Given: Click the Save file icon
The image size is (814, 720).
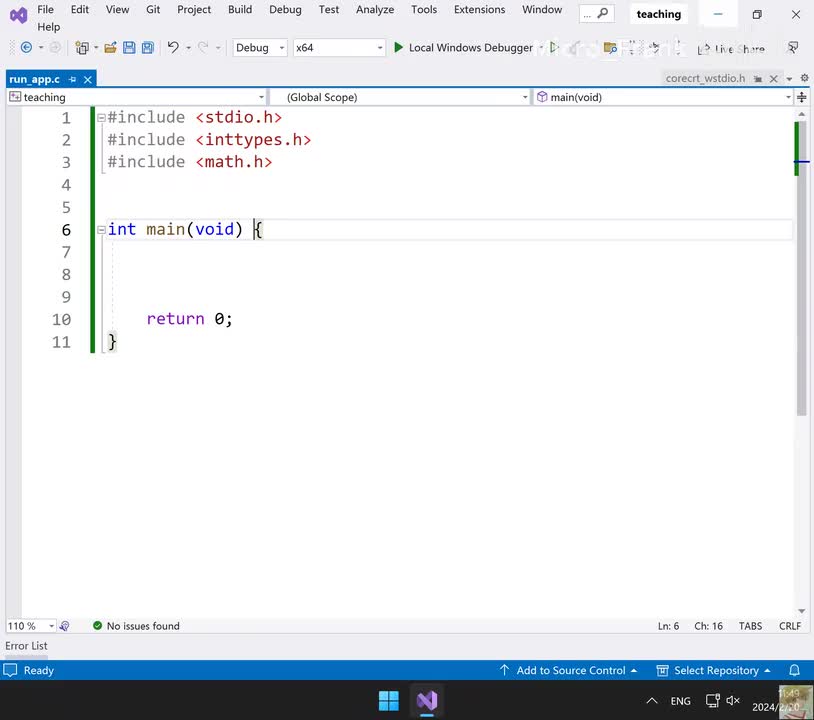Looking at the screenshot, I should click(x=129, y=48).
